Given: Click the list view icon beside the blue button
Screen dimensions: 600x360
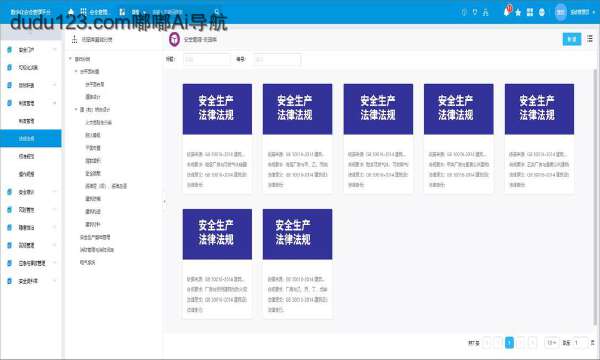Looking at the screenshot, I should point(590,39).
